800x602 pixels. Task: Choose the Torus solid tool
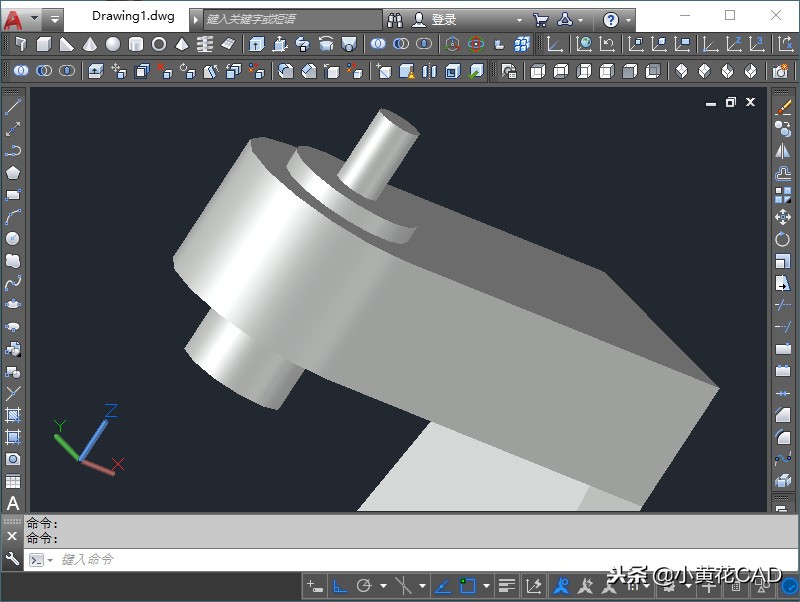point(159,44)
